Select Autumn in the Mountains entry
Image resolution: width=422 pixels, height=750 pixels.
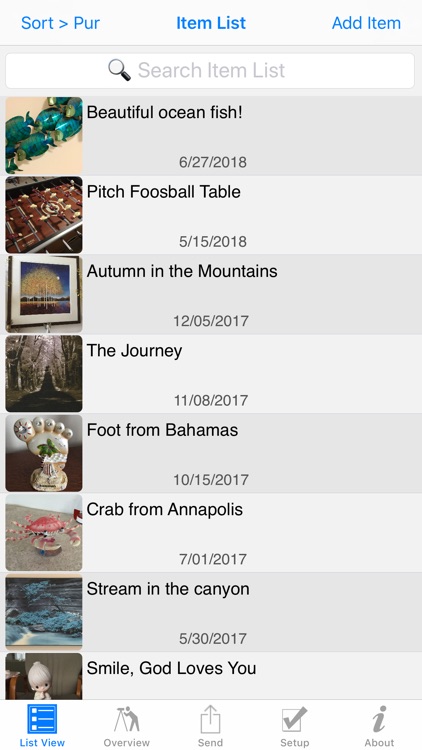211,294
